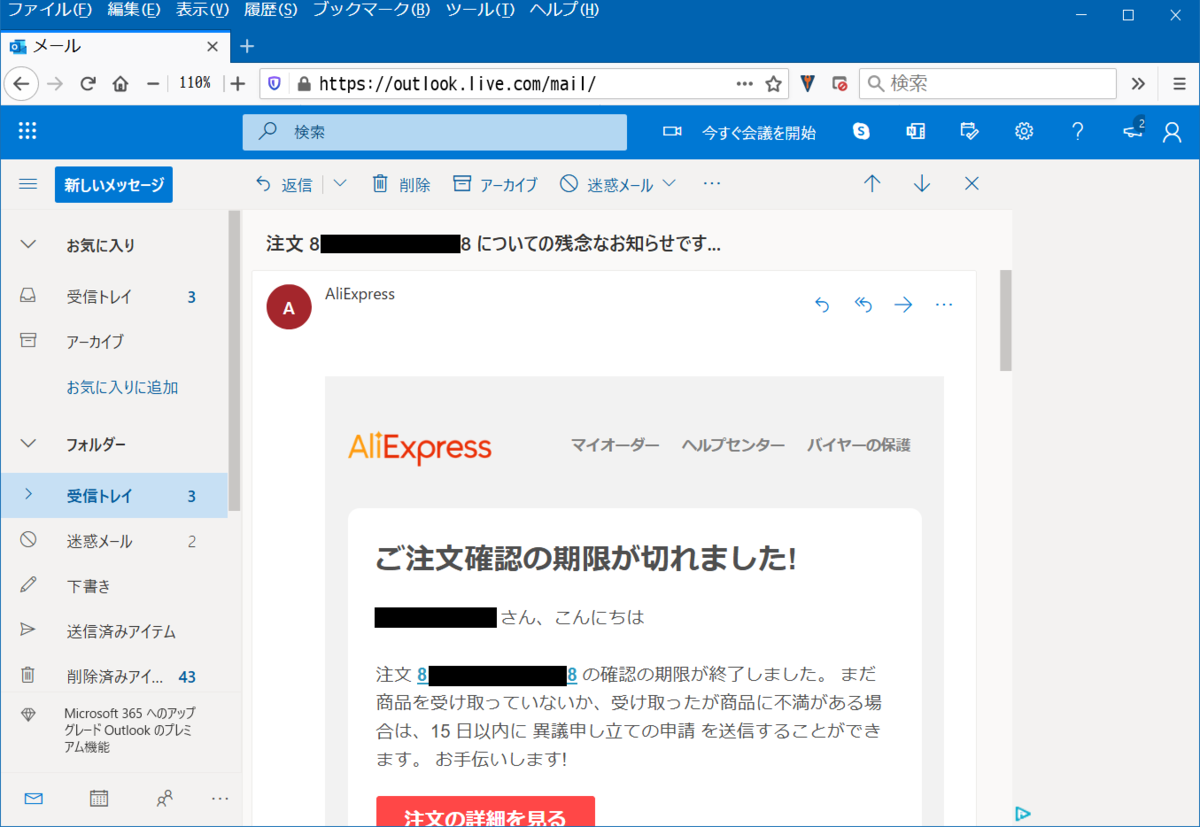Click the Firefox URL address bar
This screenshot has width=1200, height=827.
(x=525, y=84)
